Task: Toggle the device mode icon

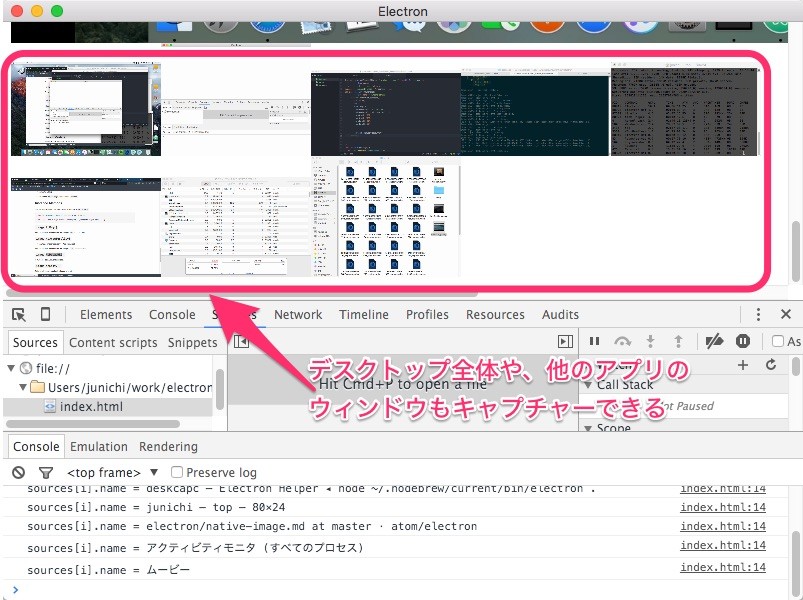Action: (45, 314)
